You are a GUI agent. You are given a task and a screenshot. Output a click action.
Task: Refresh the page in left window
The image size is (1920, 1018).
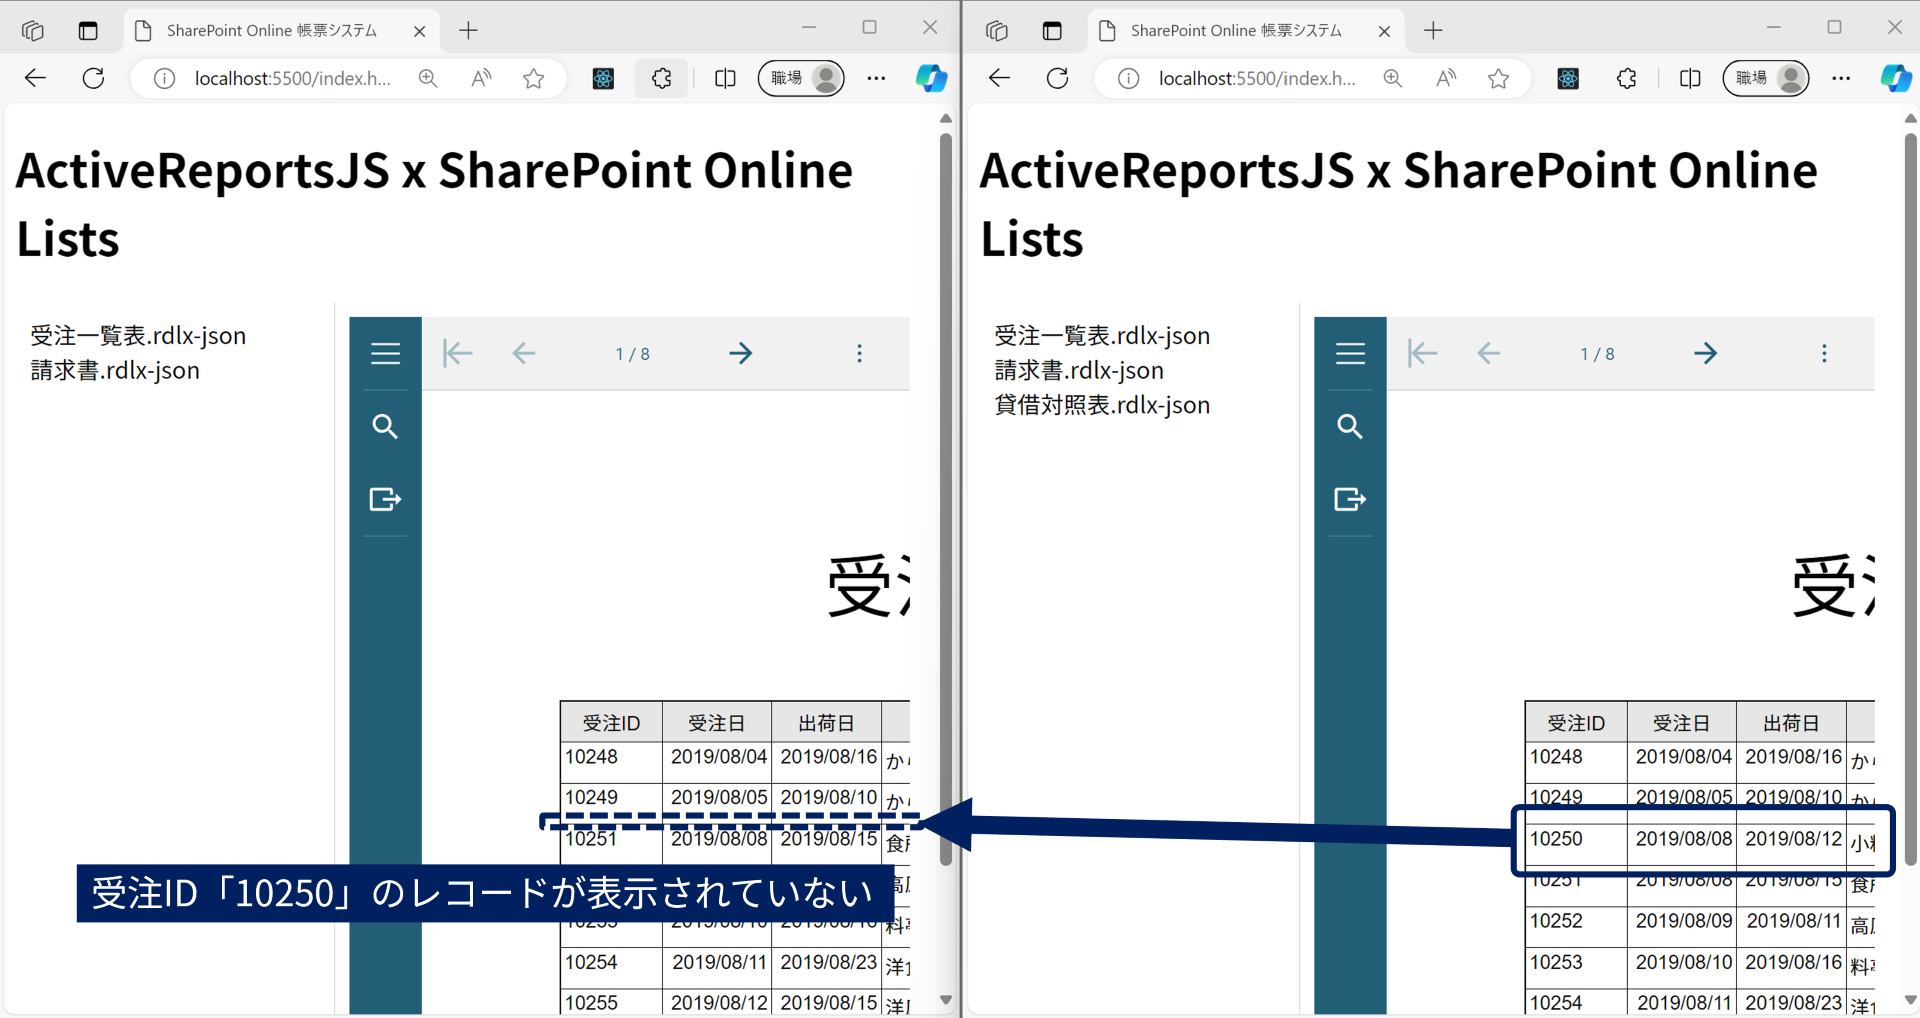93,78
